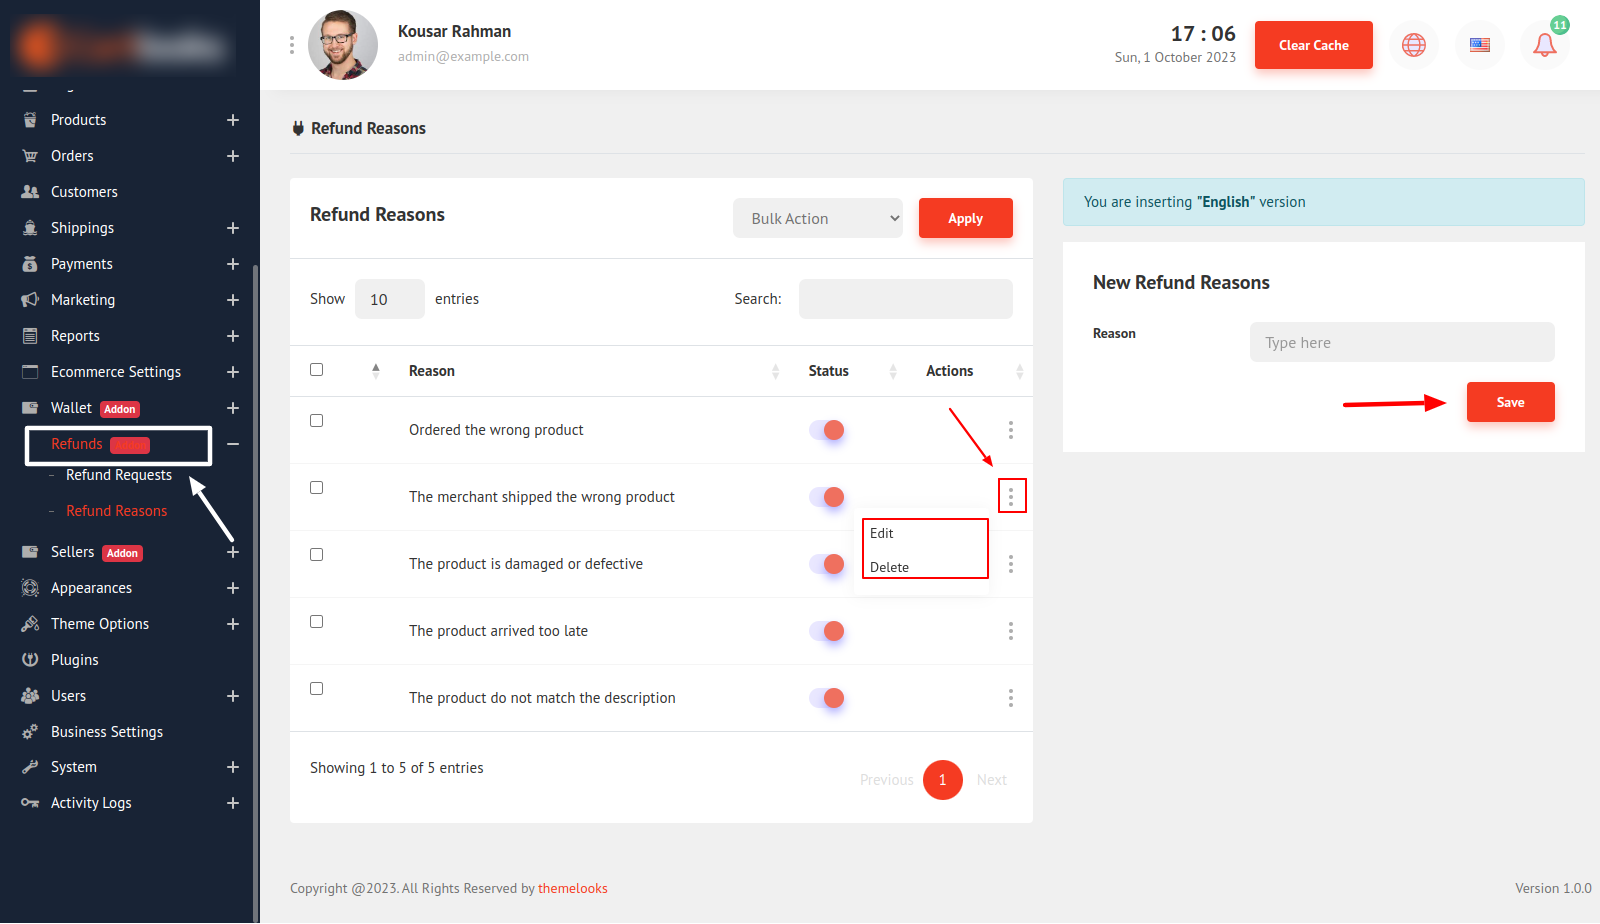
Task: Disable status for 'Ordered the wrong product'
Action: tap(827, 430)
